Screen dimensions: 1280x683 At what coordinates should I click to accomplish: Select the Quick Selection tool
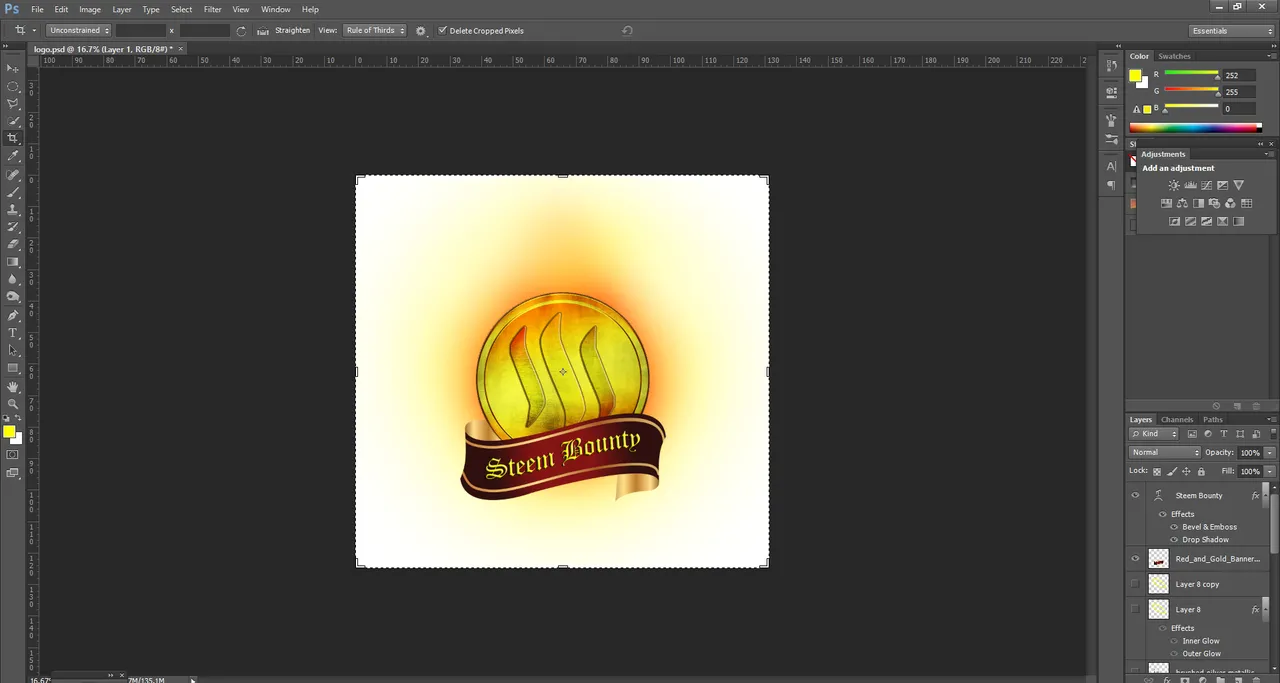(13, 121)
